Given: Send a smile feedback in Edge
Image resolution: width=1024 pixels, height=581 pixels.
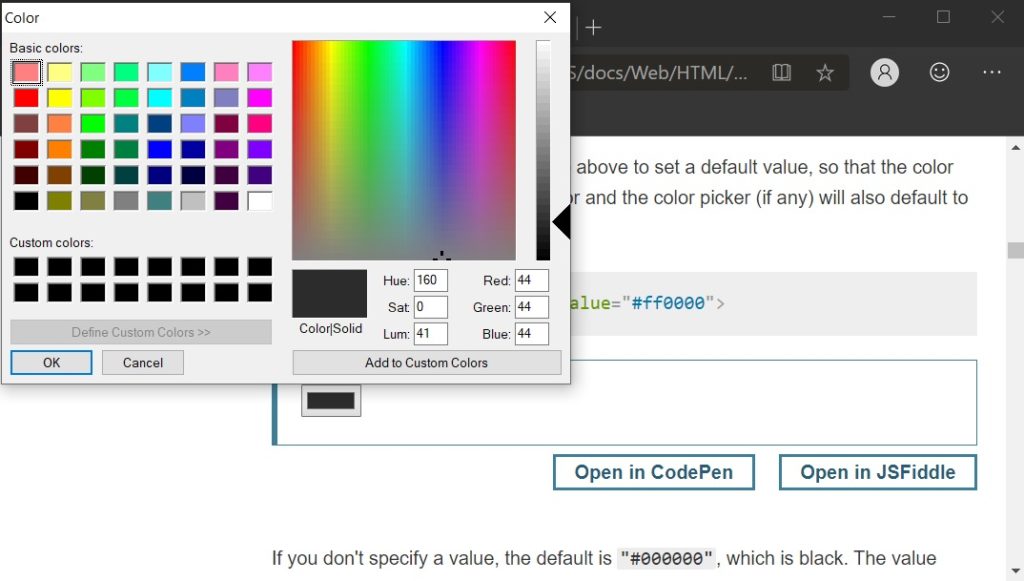Looking at the screenshot, I should (938, 72).
